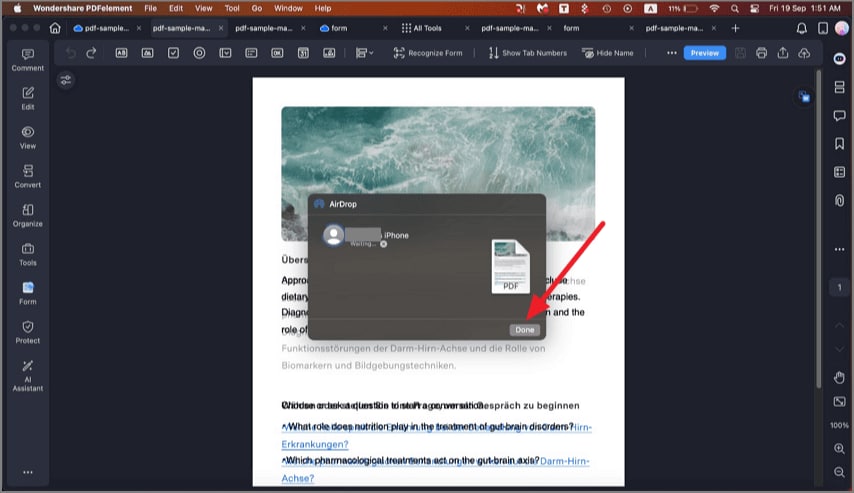Open the attachments paperclip panel

[x=839, y=200]
